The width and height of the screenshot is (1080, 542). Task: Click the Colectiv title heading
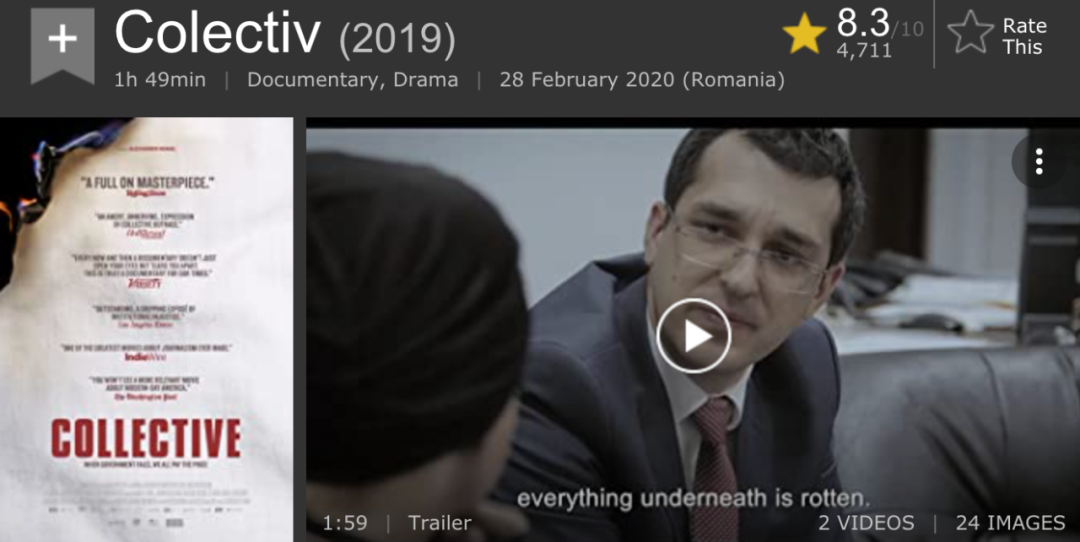pyautogui.click(x=218, y=33)
